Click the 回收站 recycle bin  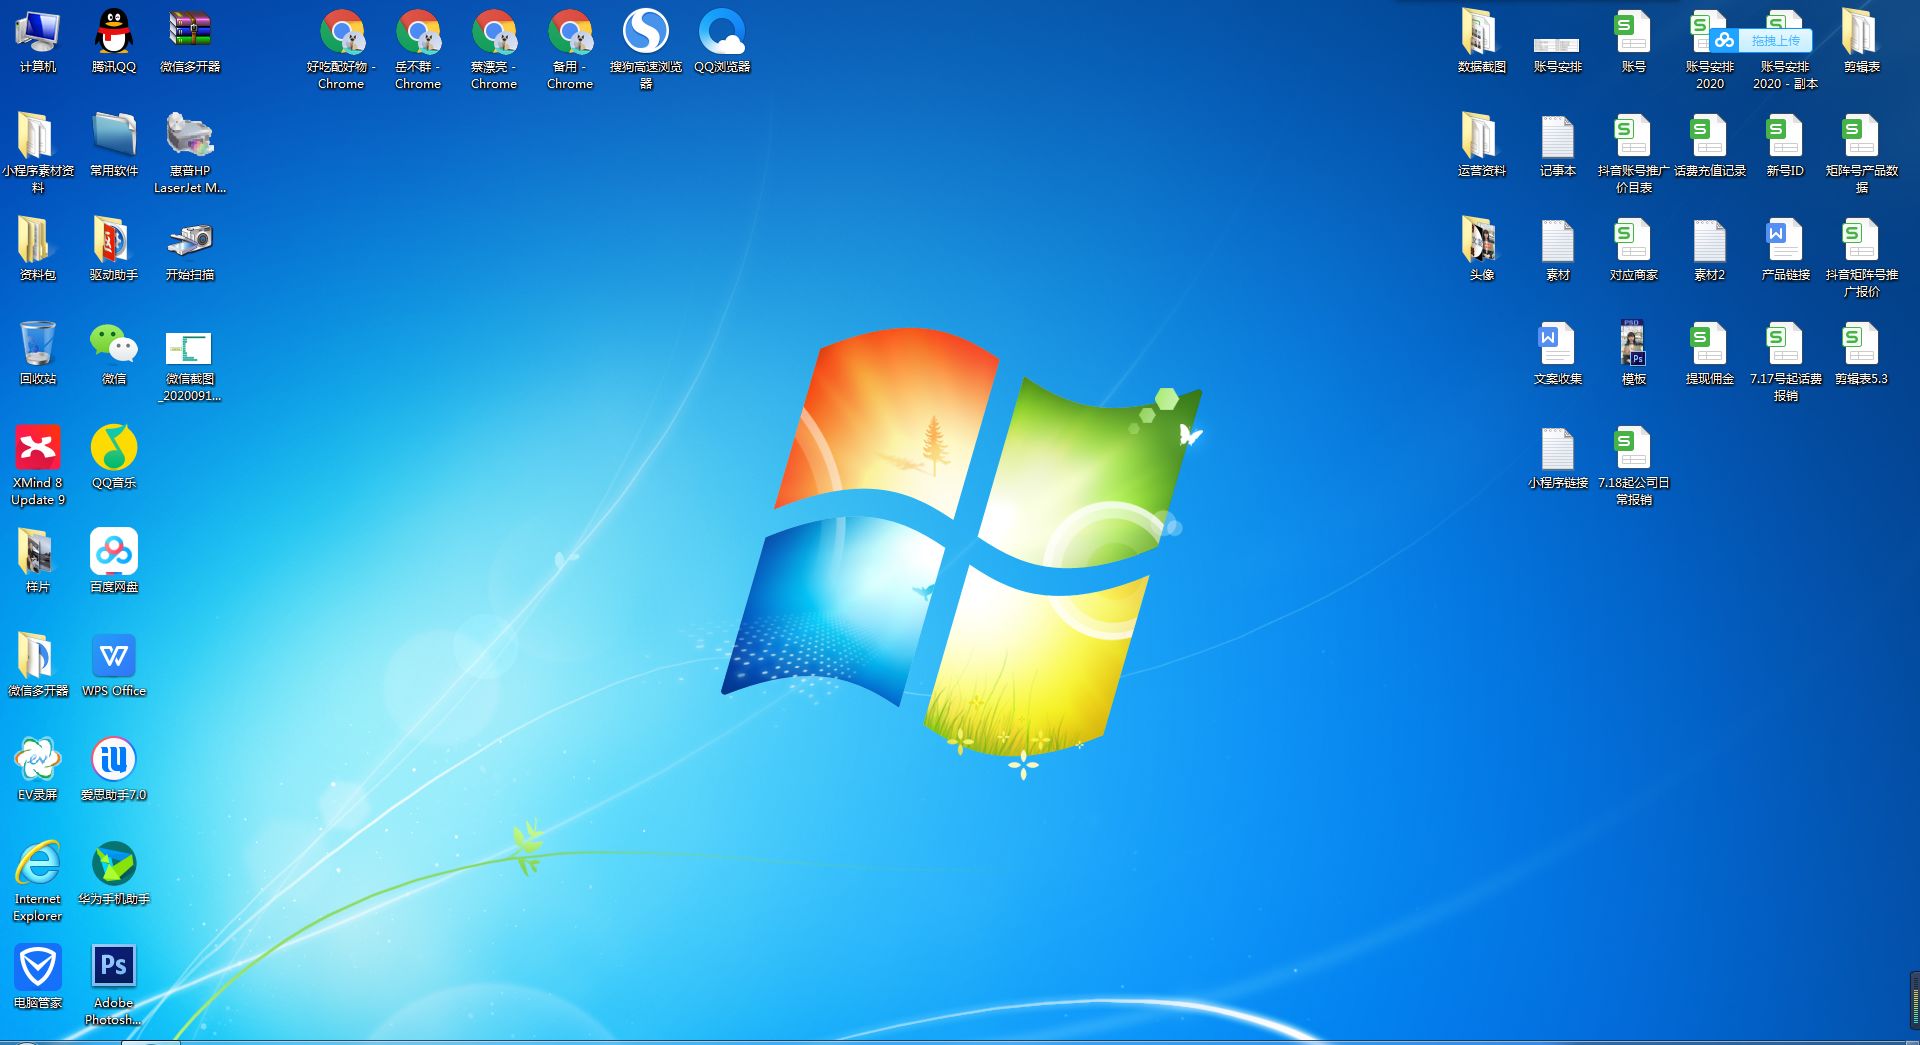tap(38, 346)
